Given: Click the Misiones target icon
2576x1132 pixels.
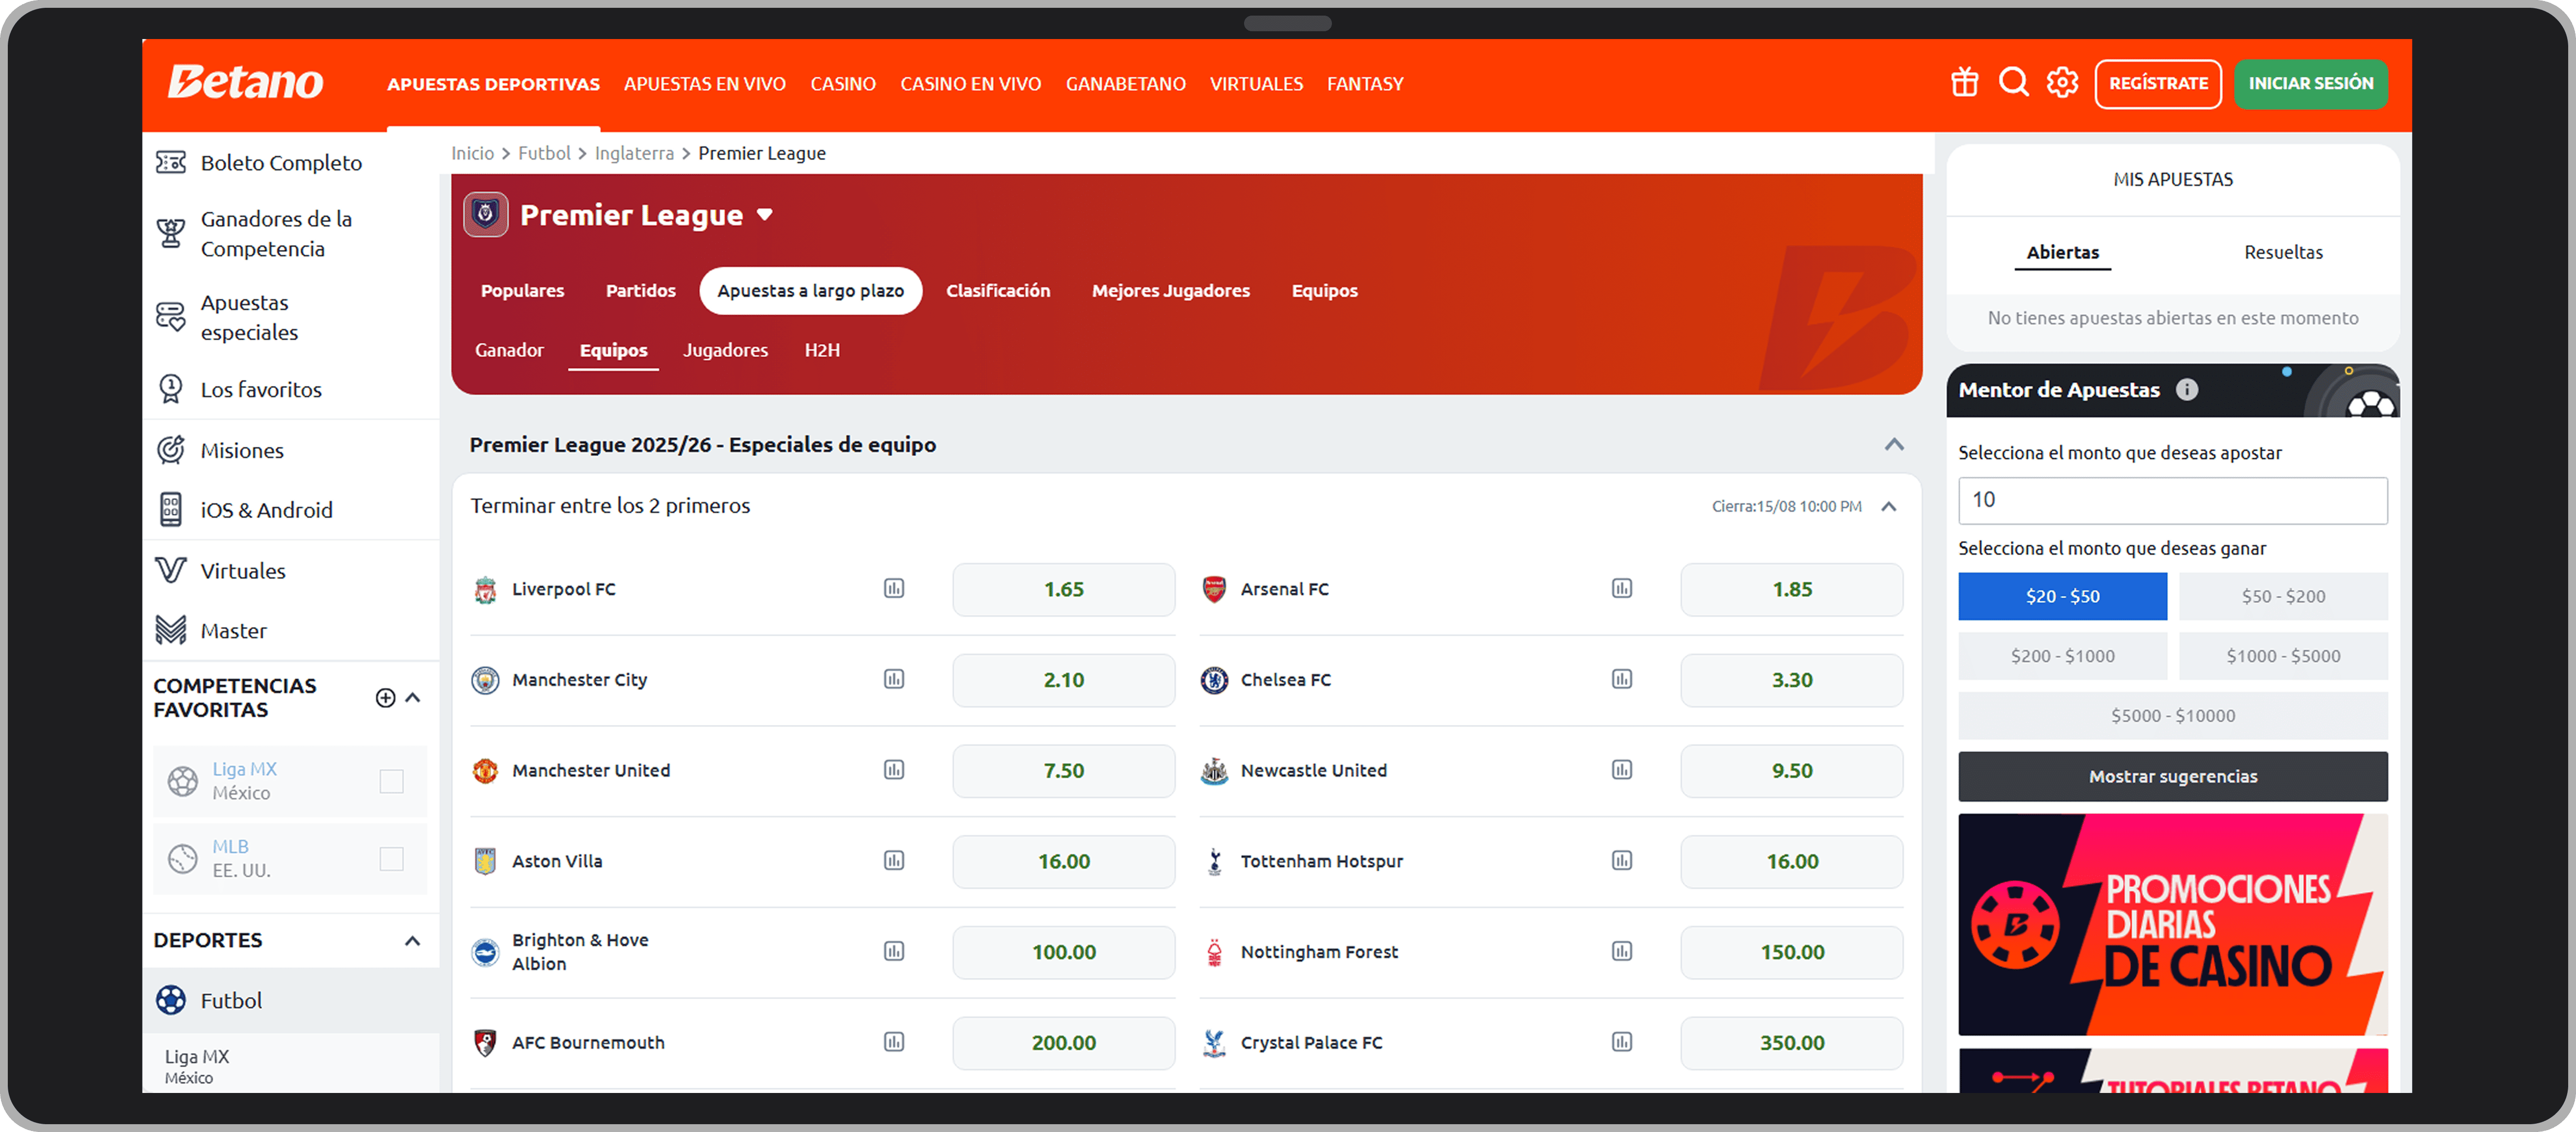Looking at the screenshot, I should [170, 450].
